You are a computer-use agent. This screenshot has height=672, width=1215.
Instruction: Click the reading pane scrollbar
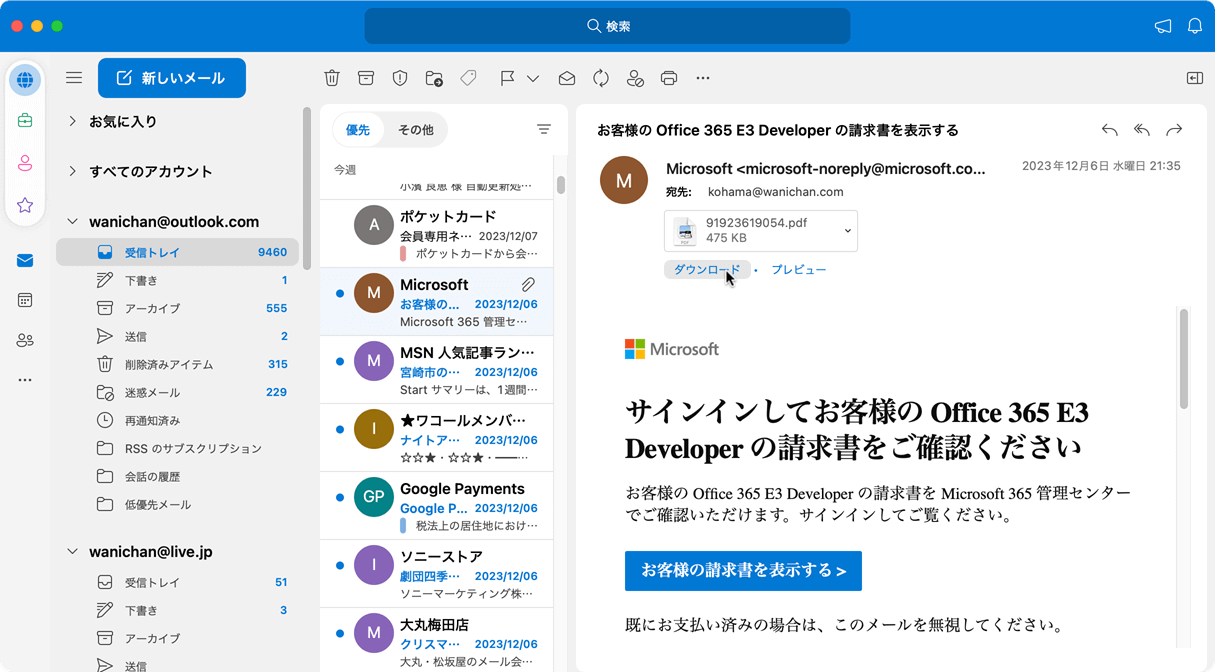1184,358
